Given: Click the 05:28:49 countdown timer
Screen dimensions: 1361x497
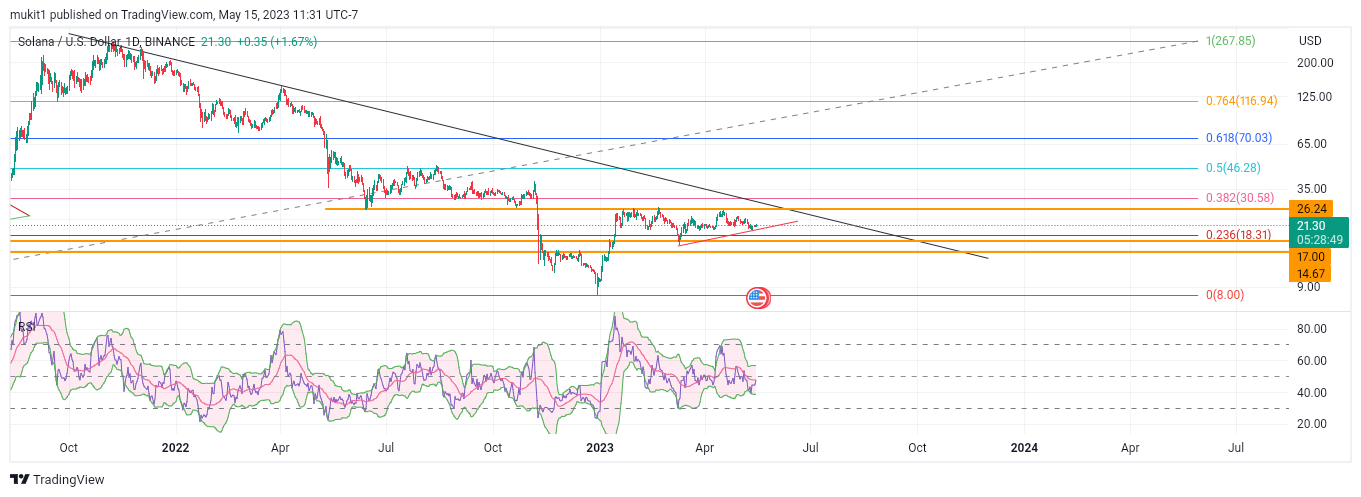Looking at the screenshot, I should [1320, 241].
